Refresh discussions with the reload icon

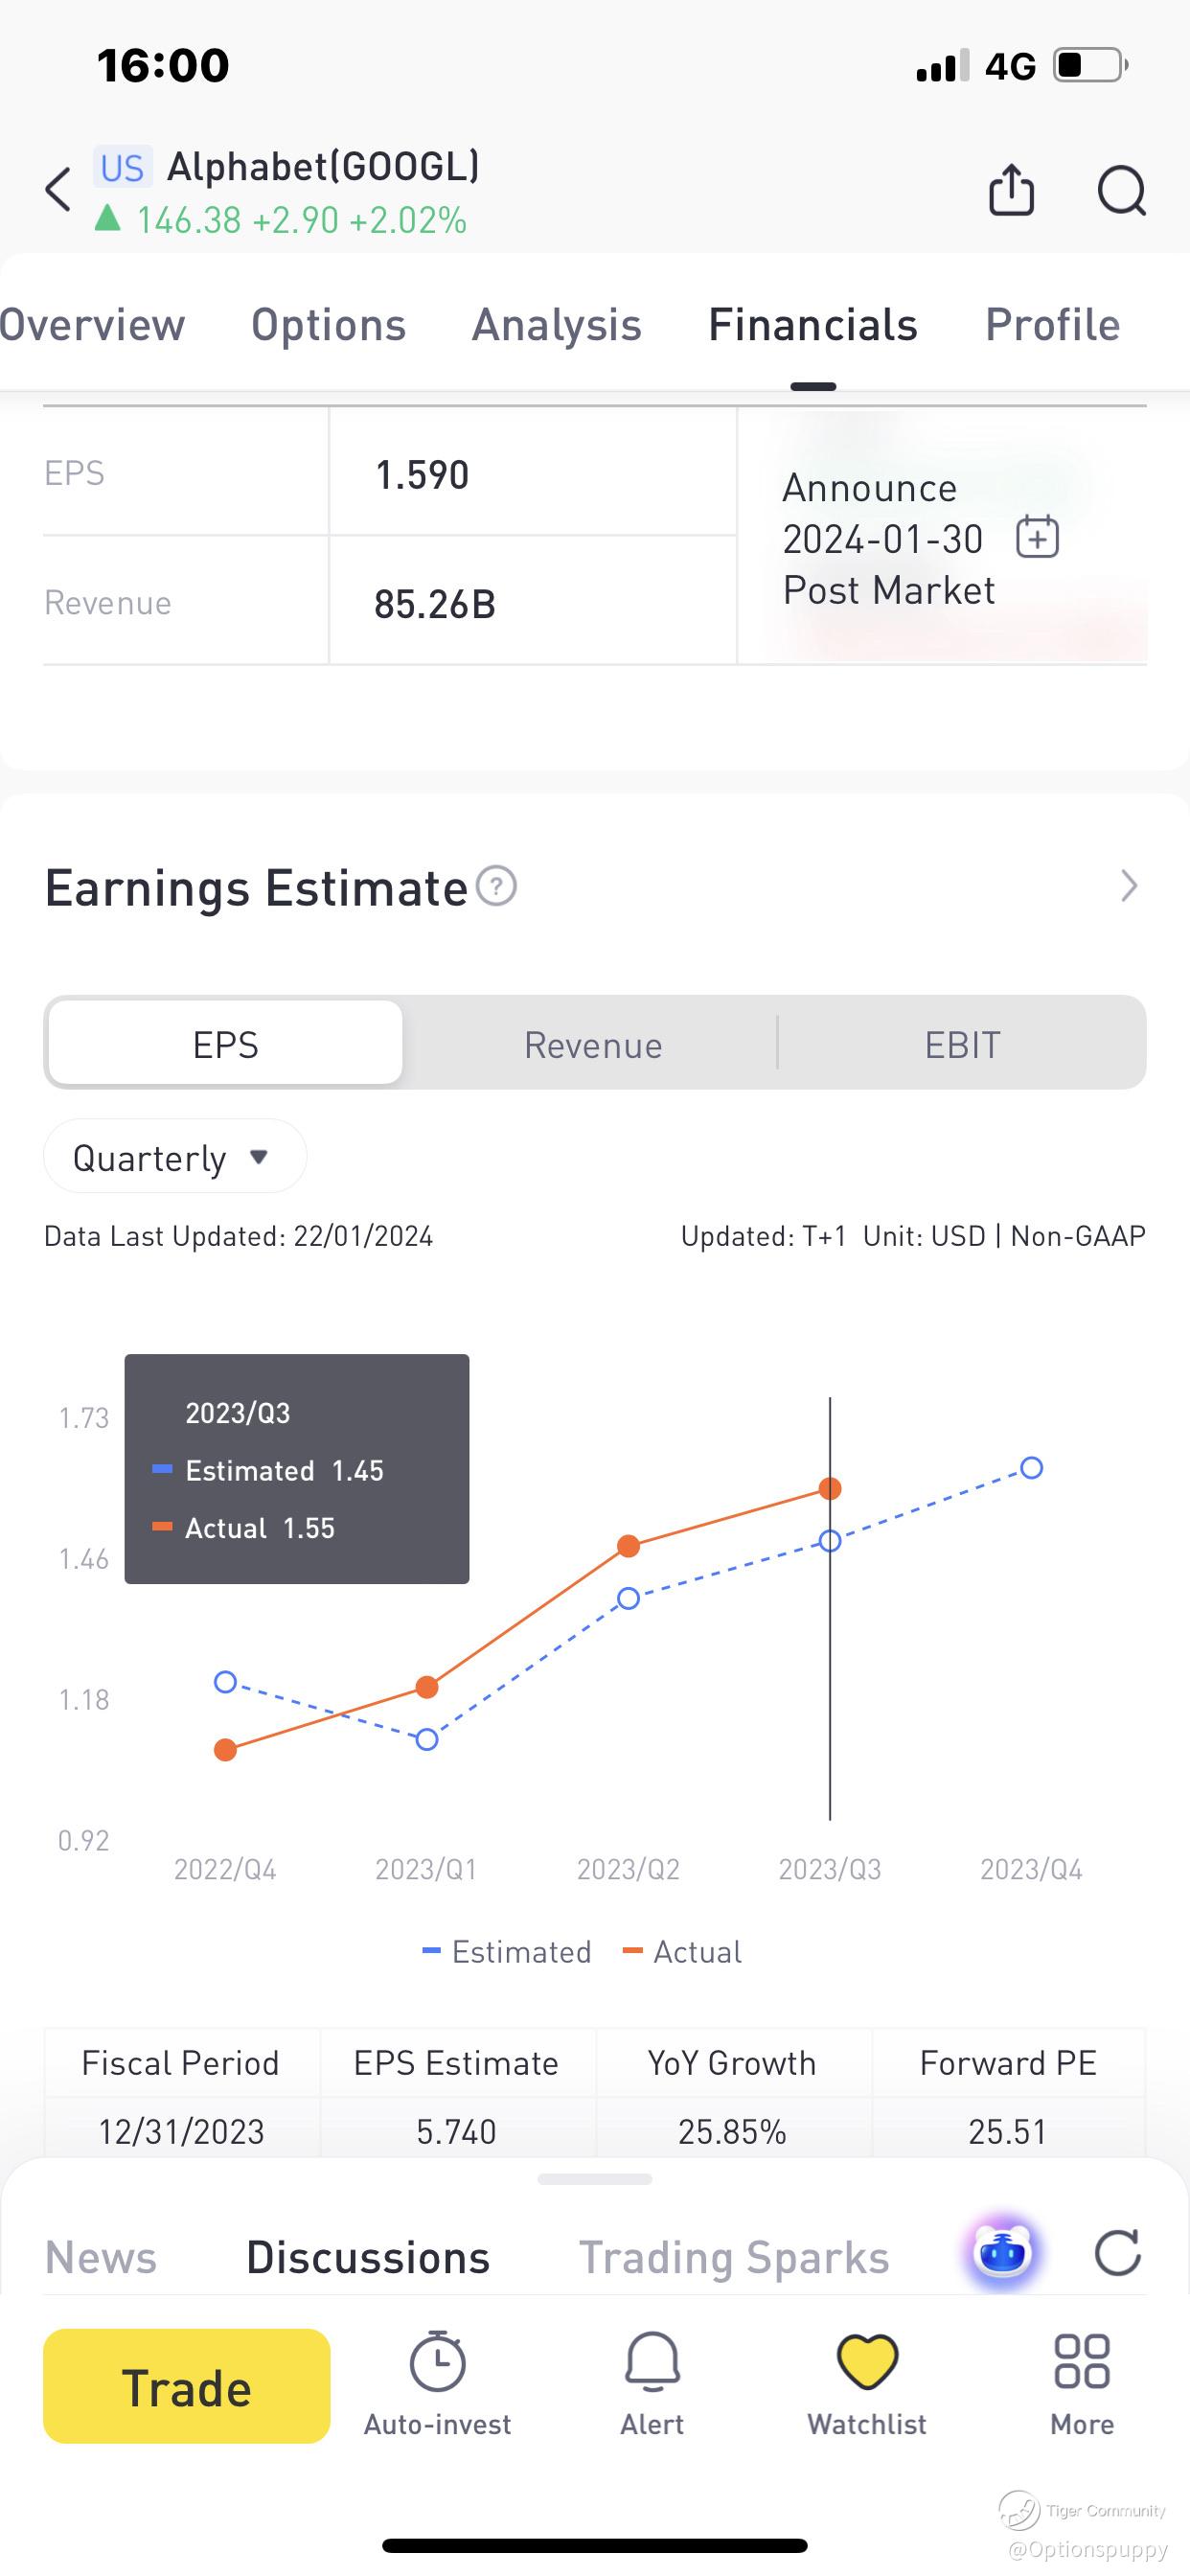coord(1117,2254)
